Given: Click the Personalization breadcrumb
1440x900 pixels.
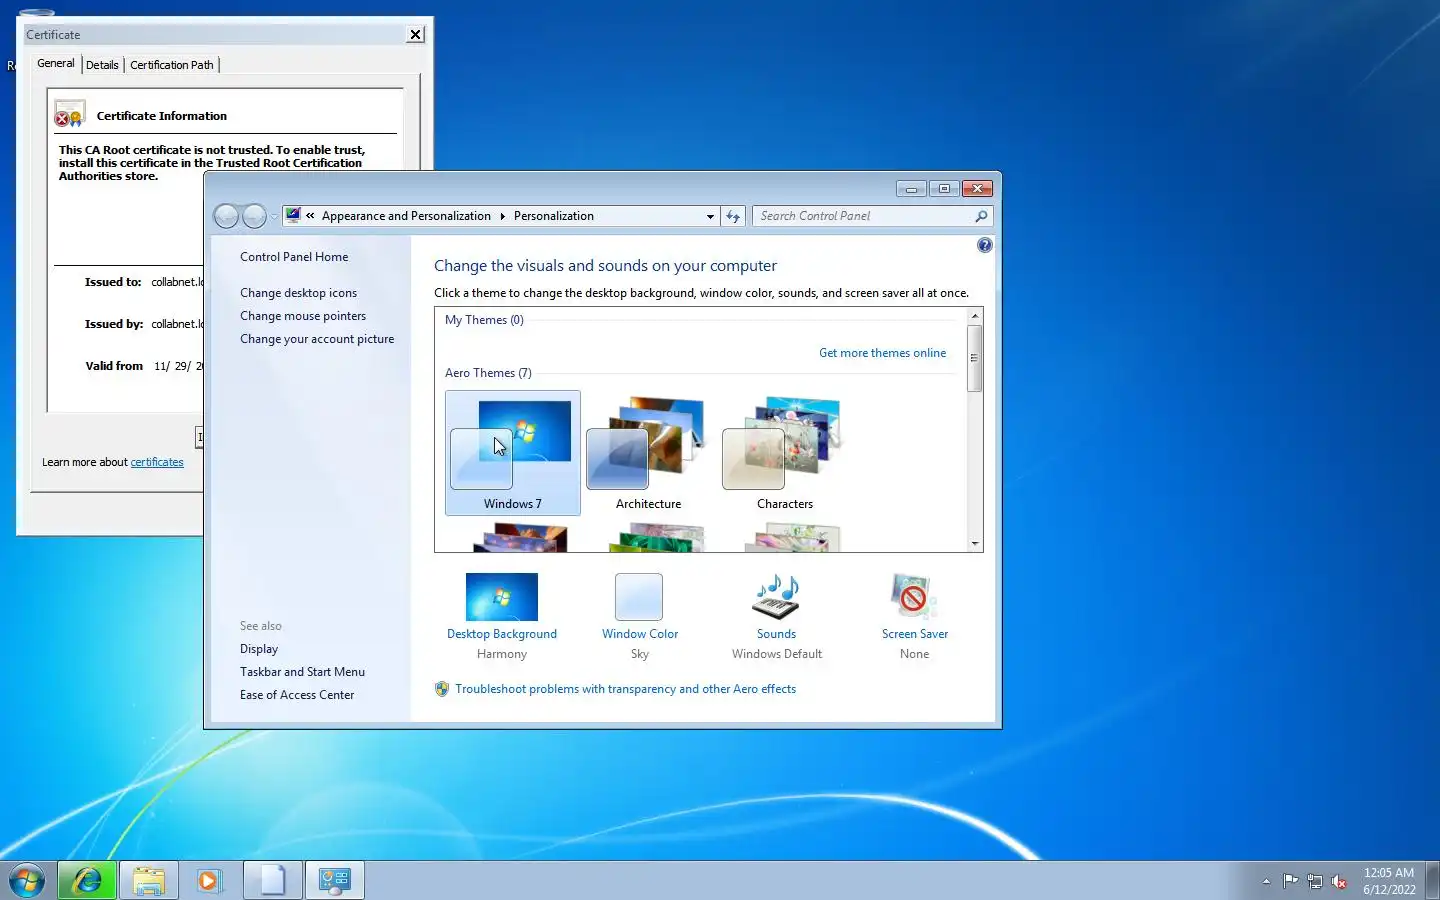Looking at the screenshot, I should [x=554, y=216].
